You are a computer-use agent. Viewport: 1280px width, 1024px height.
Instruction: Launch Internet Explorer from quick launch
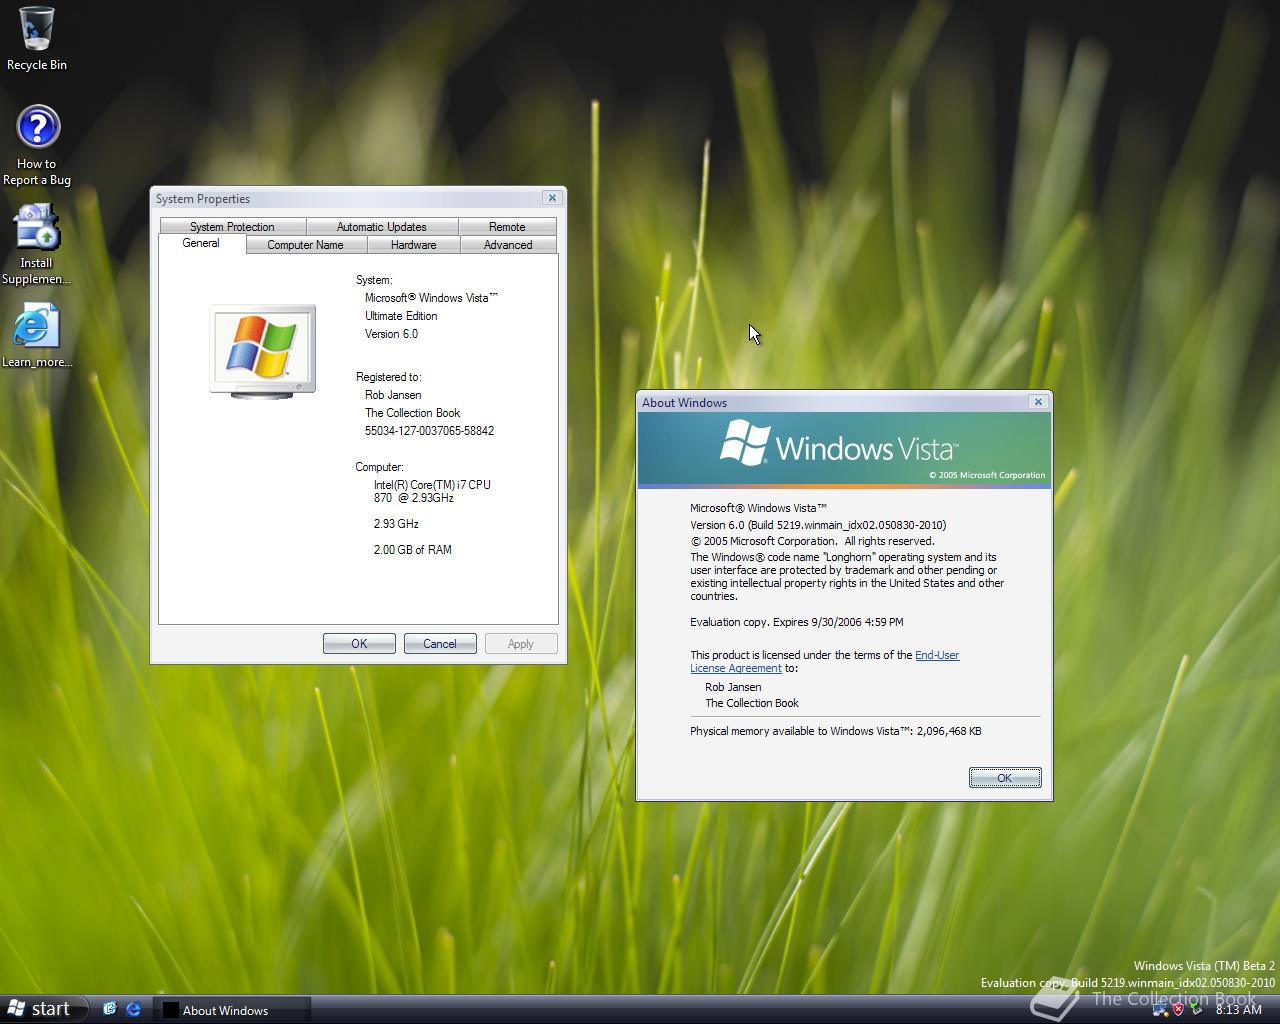click(x=133, y=1009)
